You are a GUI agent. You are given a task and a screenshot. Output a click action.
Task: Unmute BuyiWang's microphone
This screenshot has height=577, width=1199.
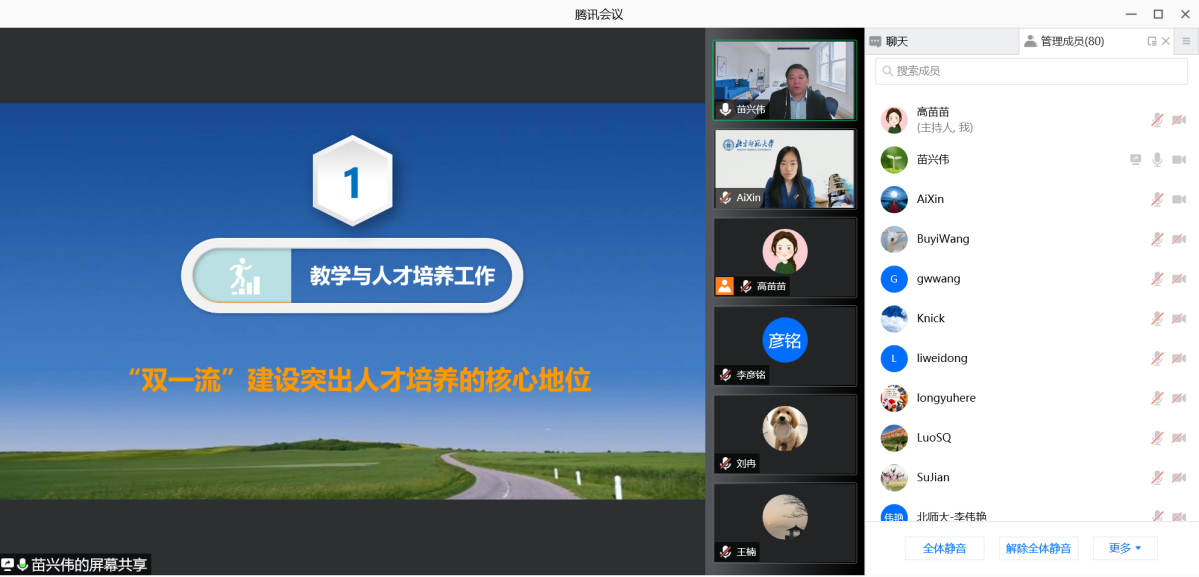click(x=1155, y=238)
